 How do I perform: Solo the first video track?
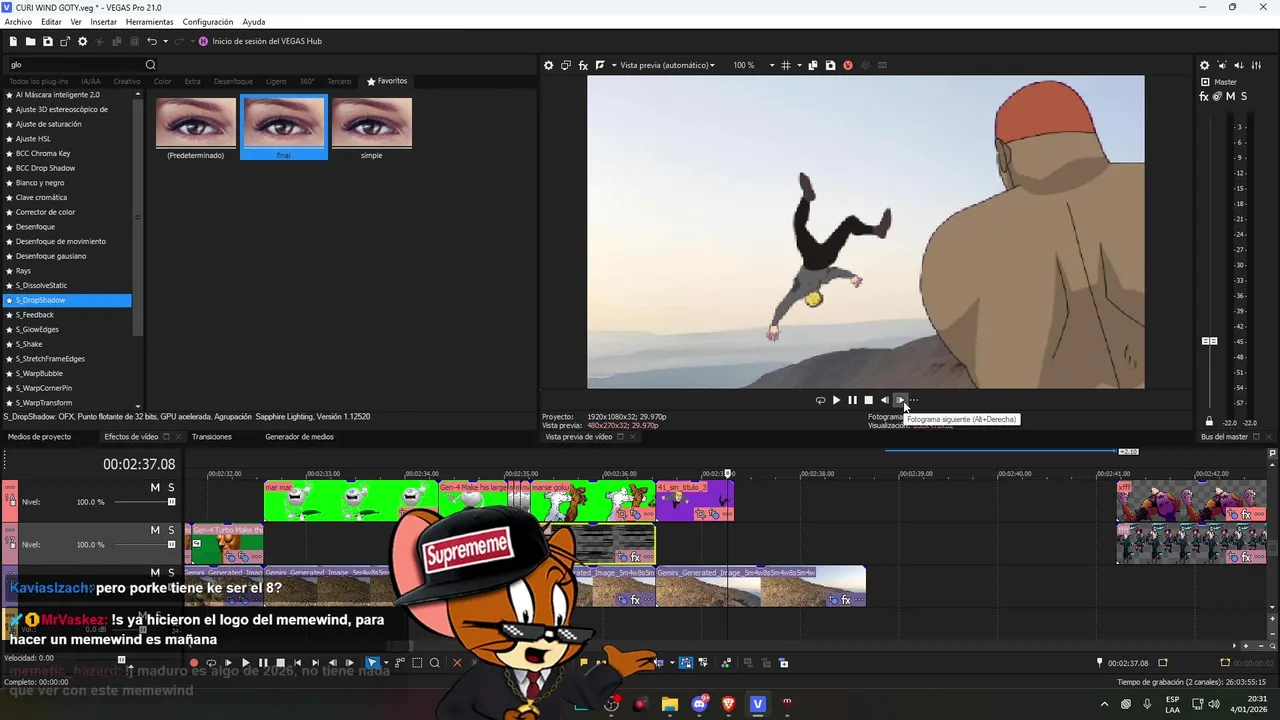(171, 487)
